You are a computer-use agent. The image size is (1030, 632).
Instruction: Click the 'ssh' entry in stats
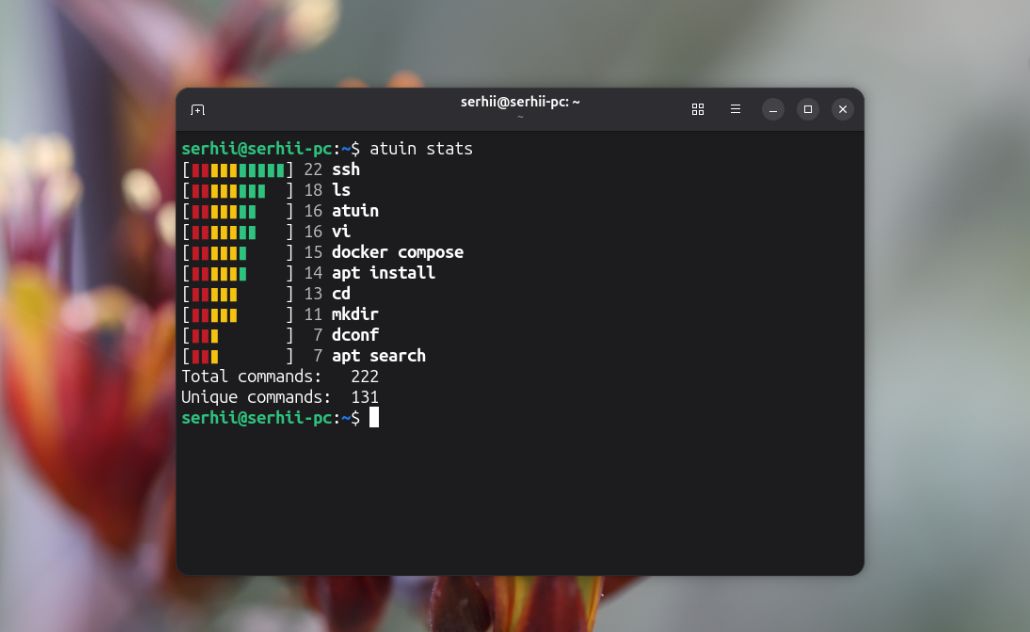click(346, 170)
